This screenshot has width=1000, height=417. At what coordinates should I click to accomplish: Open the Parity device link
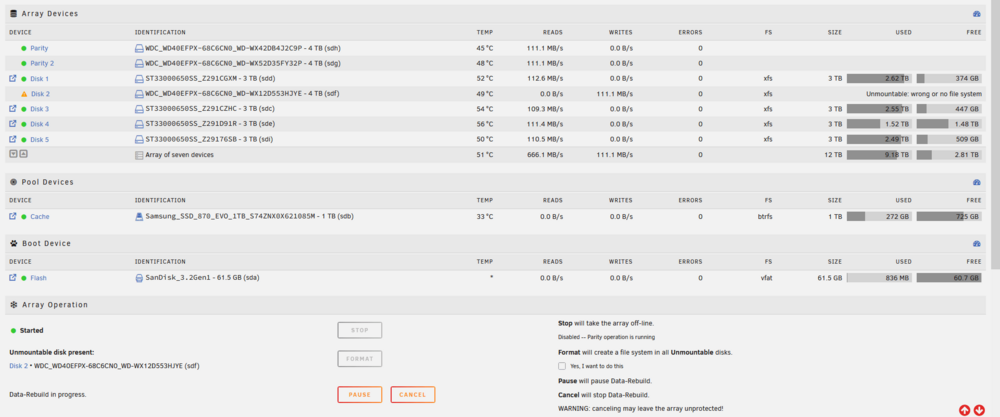(39, 48)
